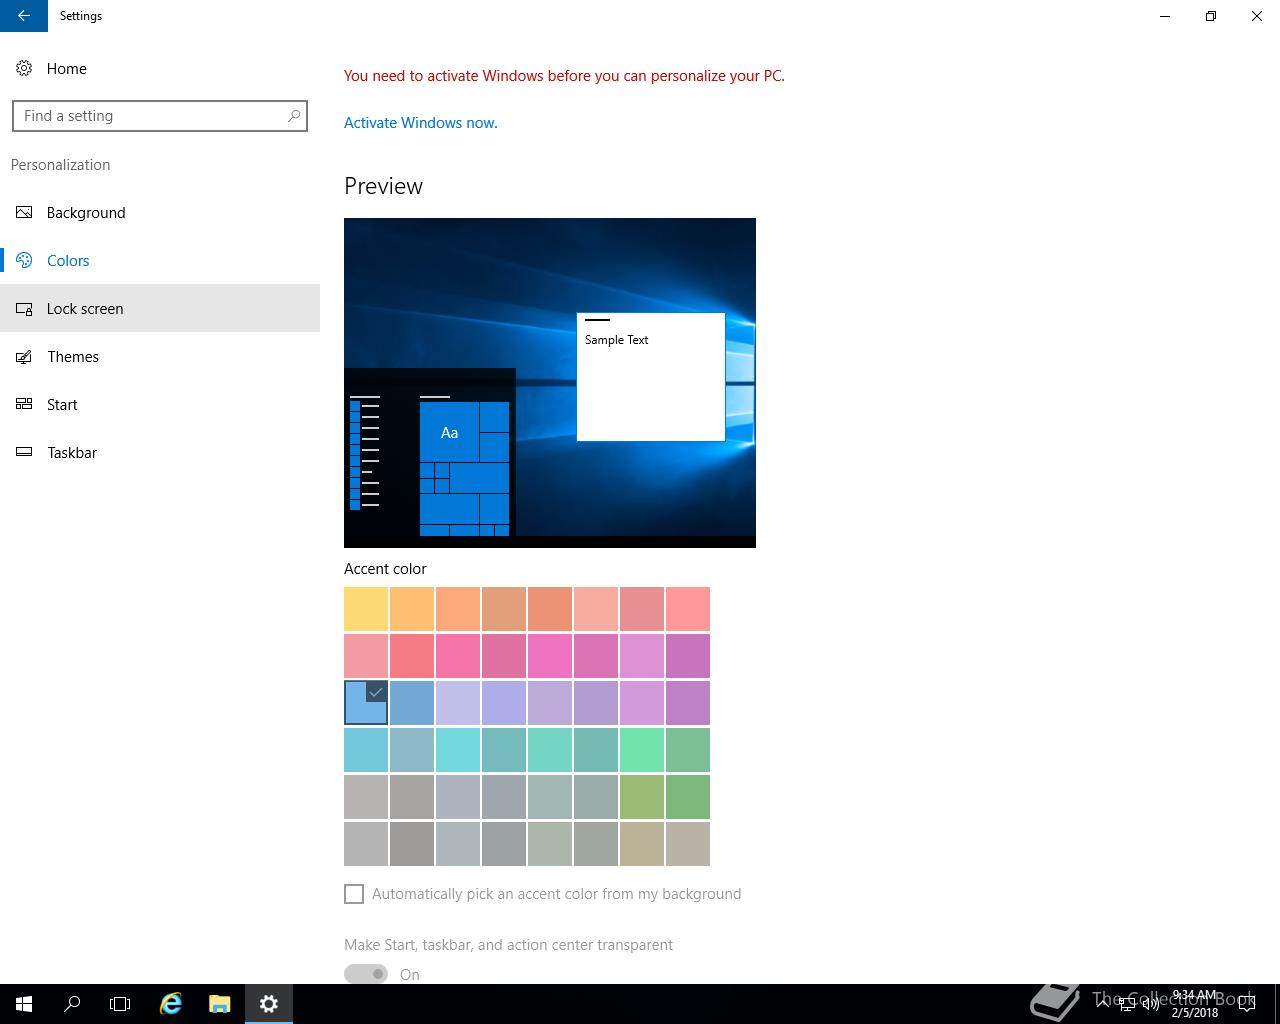The height and width of the screenshot is (1024, 1280).
Task: Select teal swatch starting fourth row
Action: click(366, 749)
